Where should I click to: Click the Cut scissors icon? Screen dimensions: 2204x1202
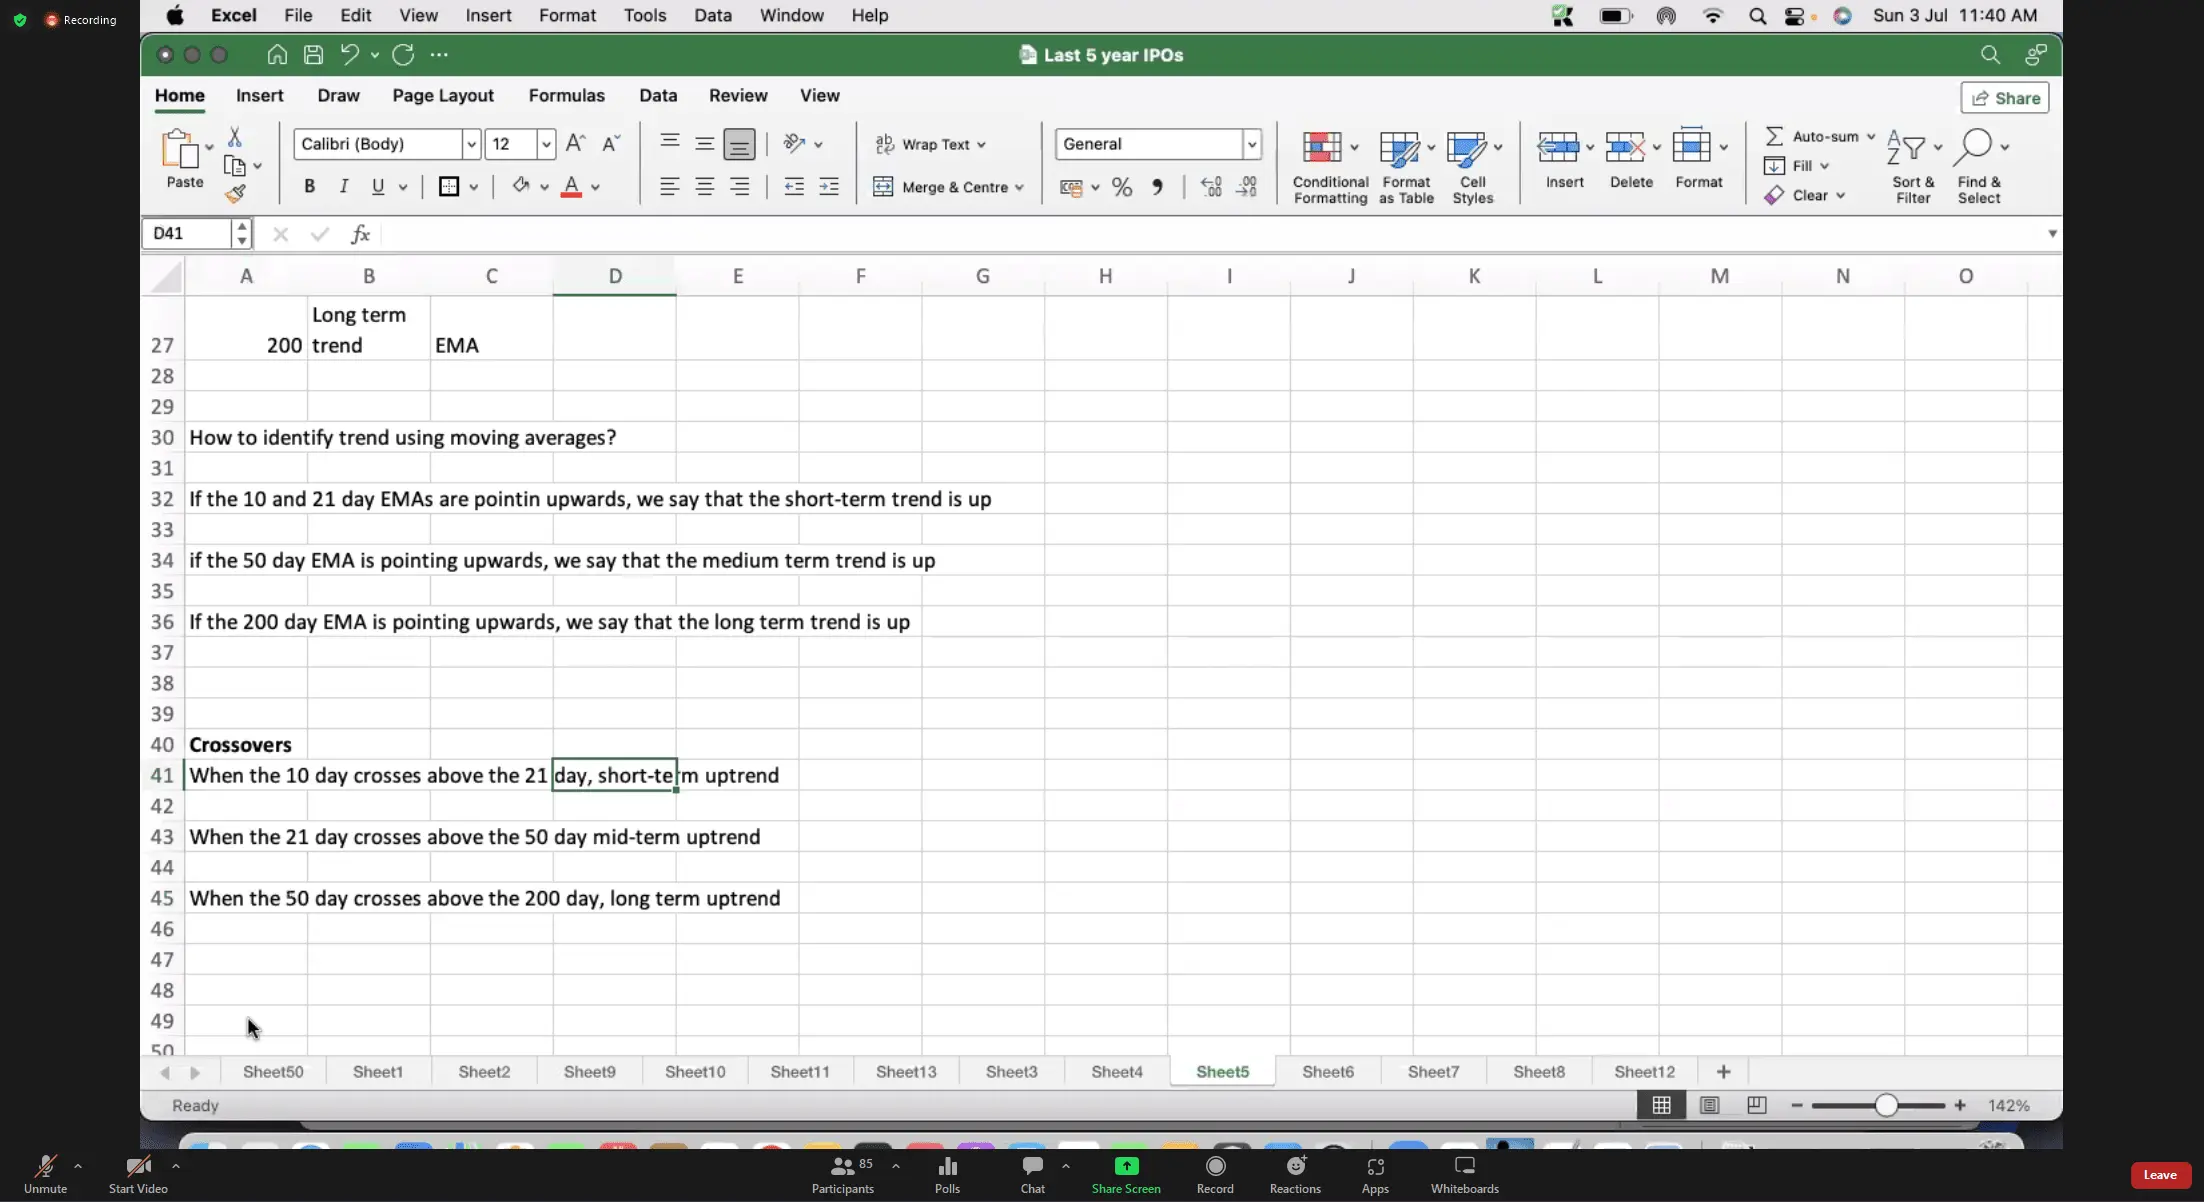(x=235, y=137)
